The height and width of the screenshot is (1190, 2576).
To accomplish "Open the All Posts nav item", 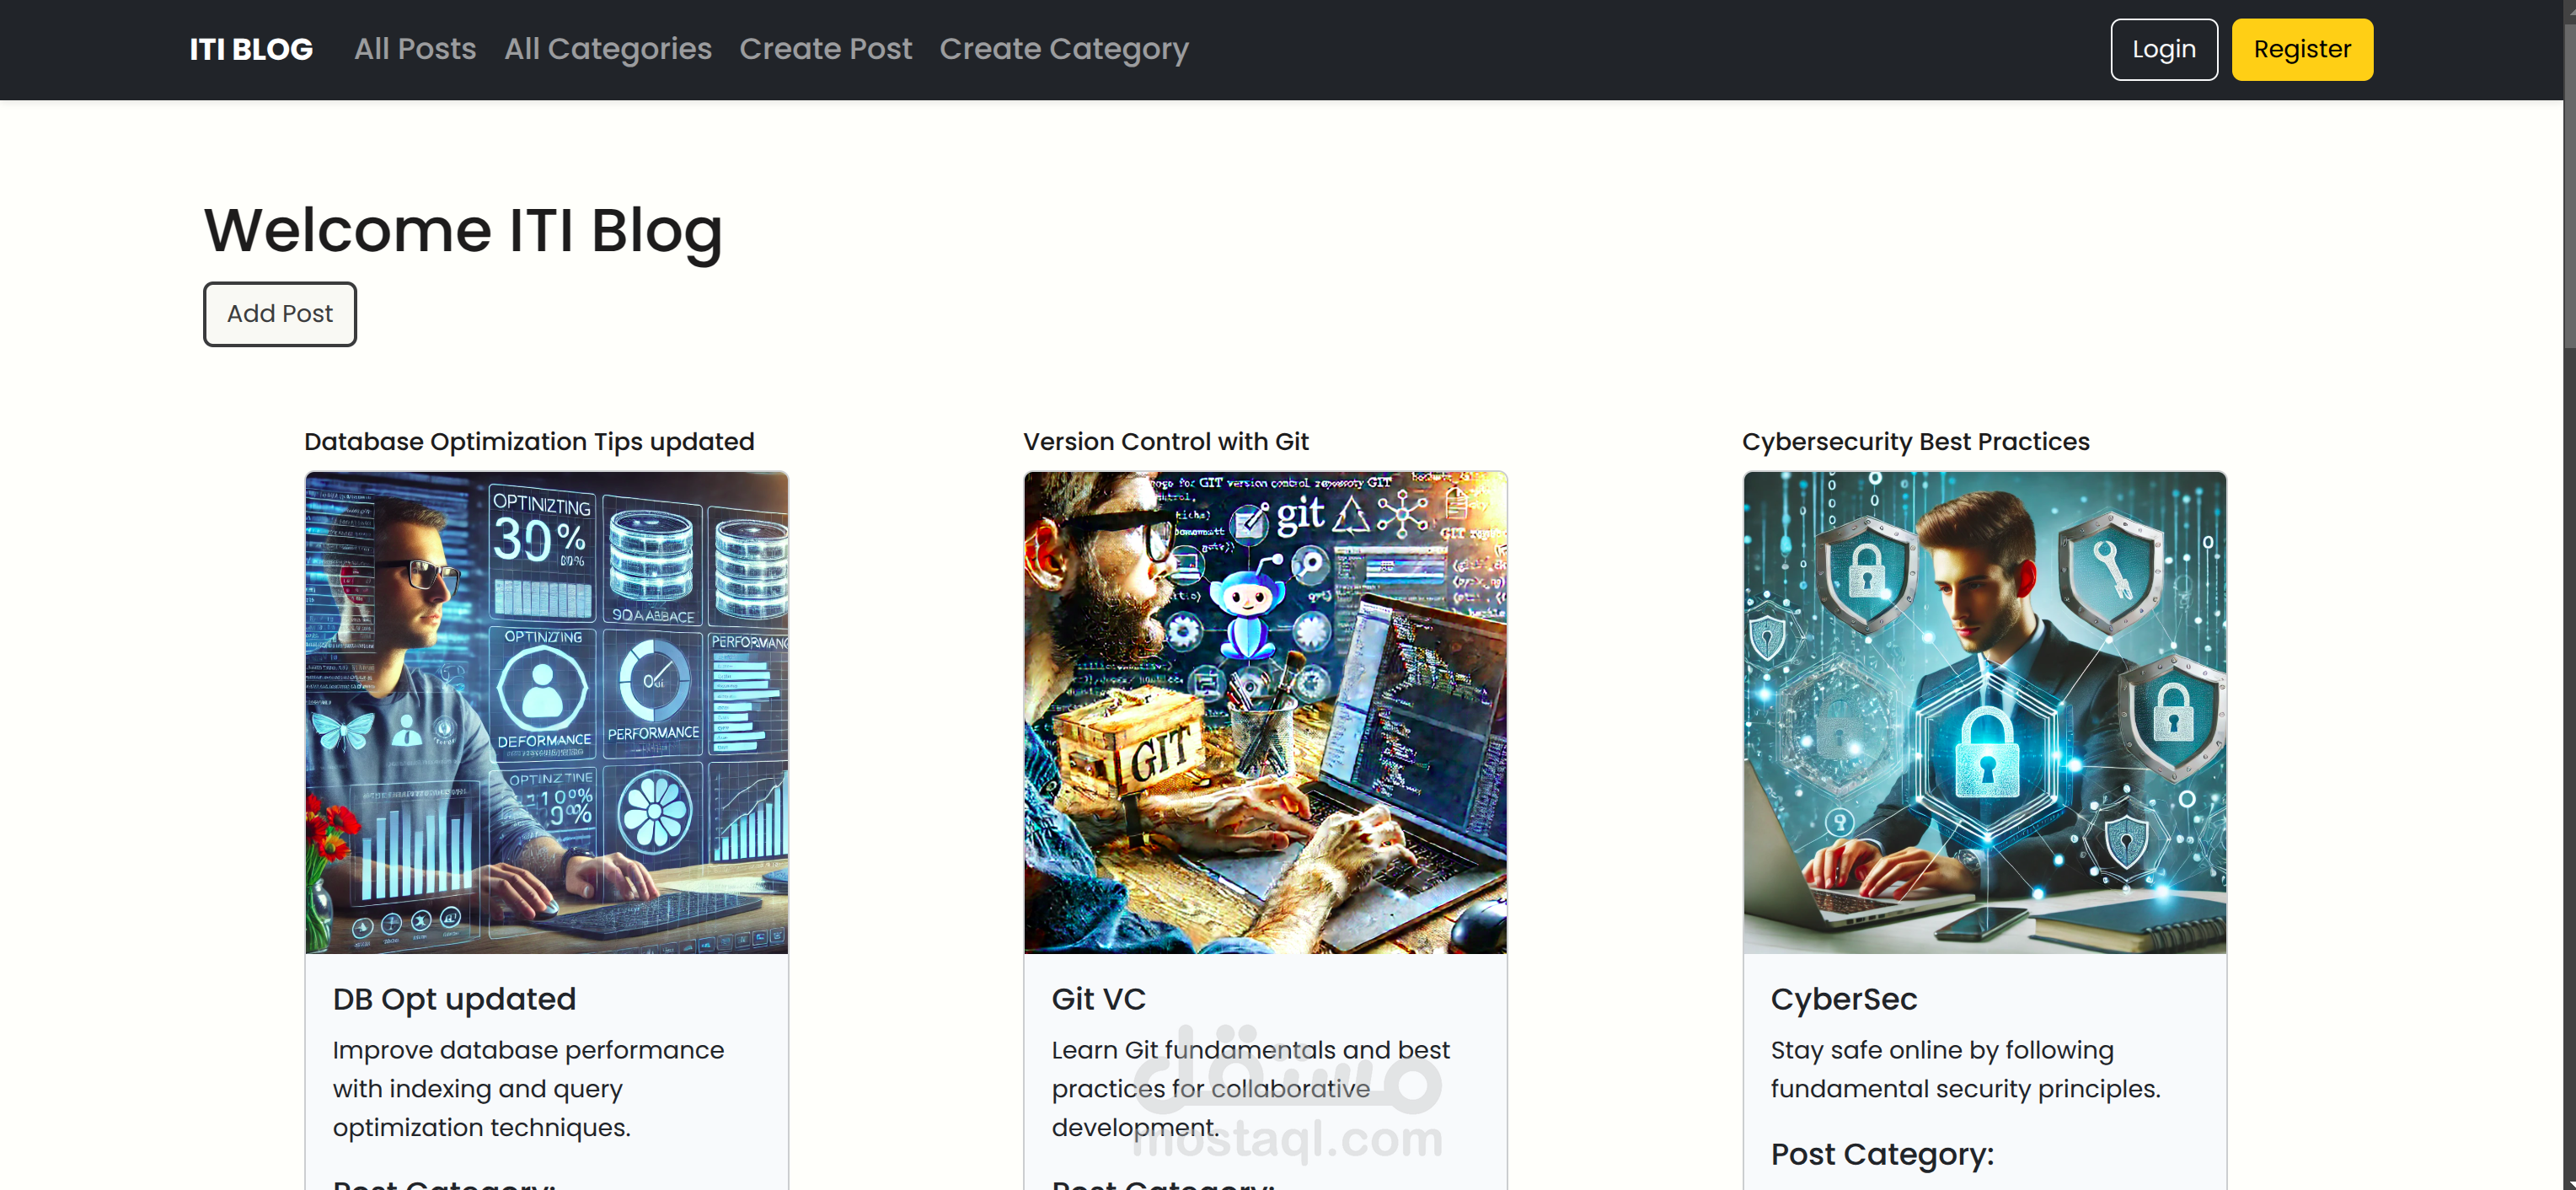I will click(414, 49).
